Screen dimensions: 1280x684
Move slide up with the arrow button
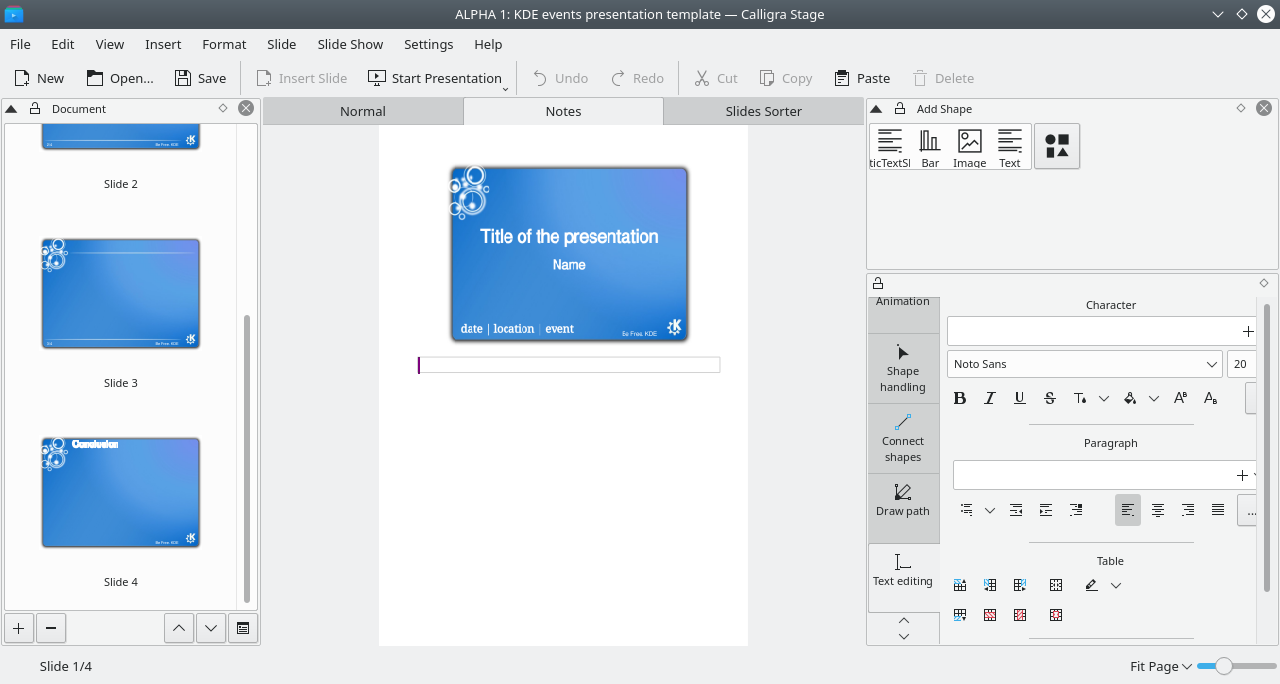pyautogui.click(x=179, y=628)
